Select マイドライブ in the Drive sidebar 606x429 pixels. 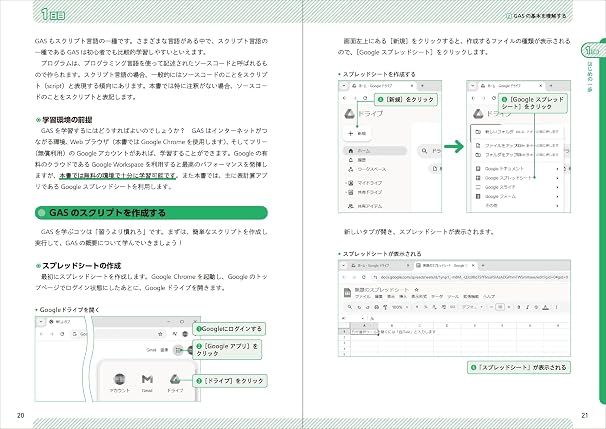(x=369, y=183)
